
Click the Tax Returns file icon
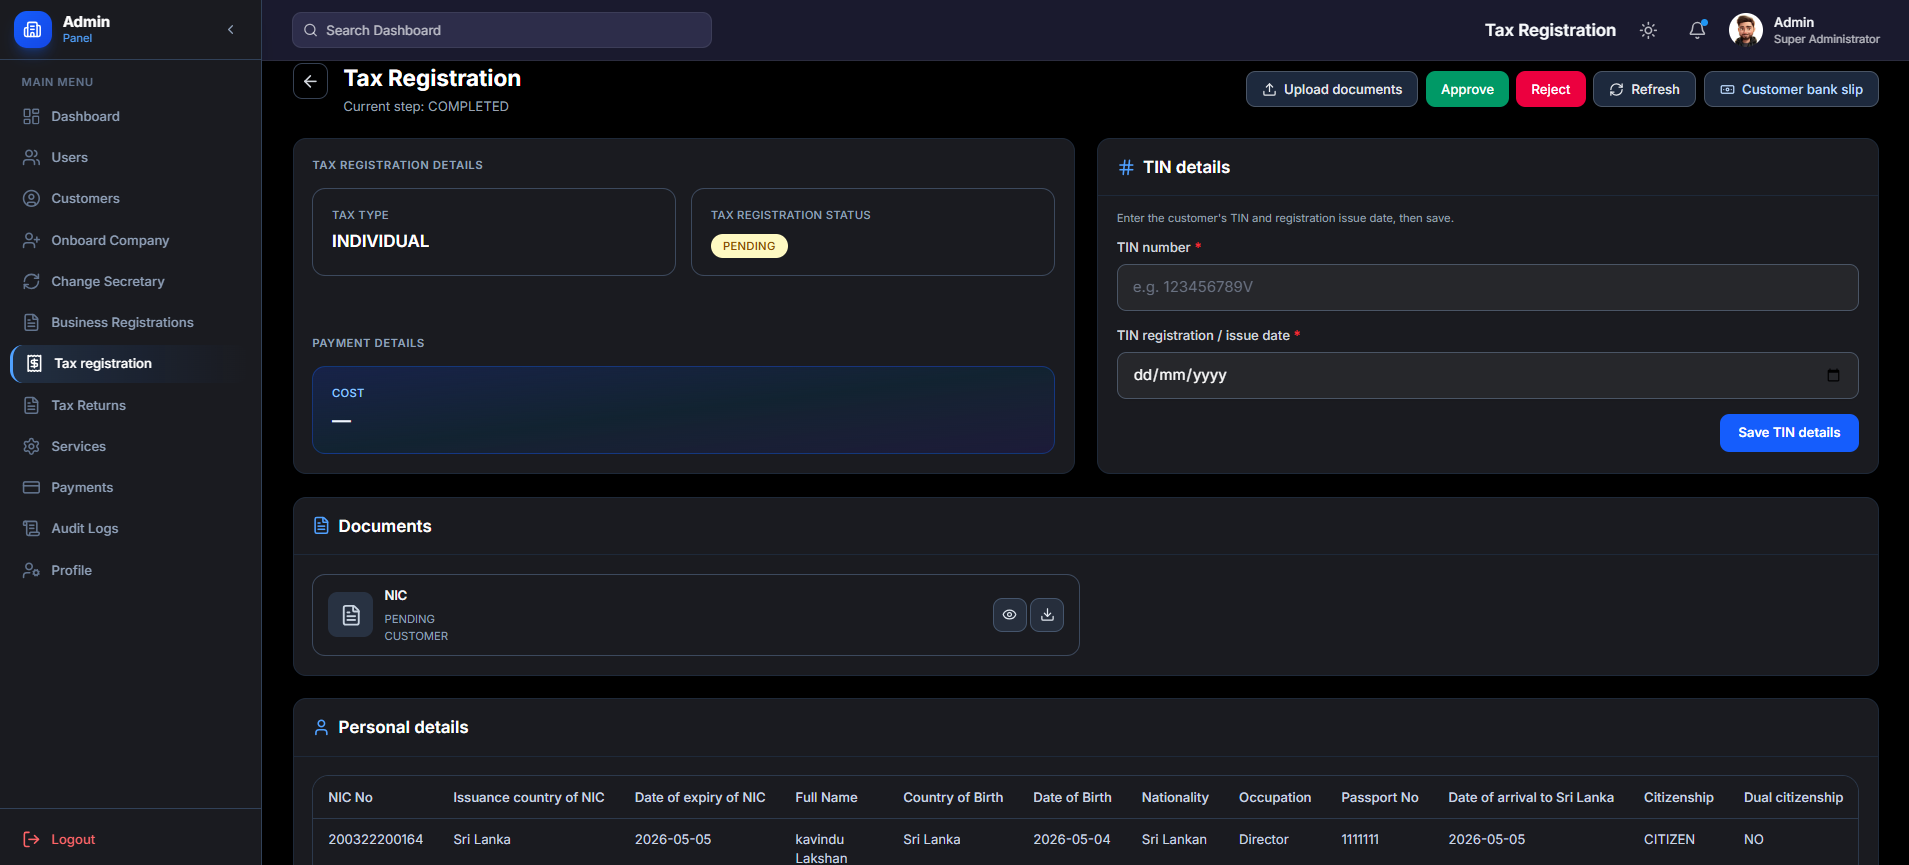click(x=31, y=405)
